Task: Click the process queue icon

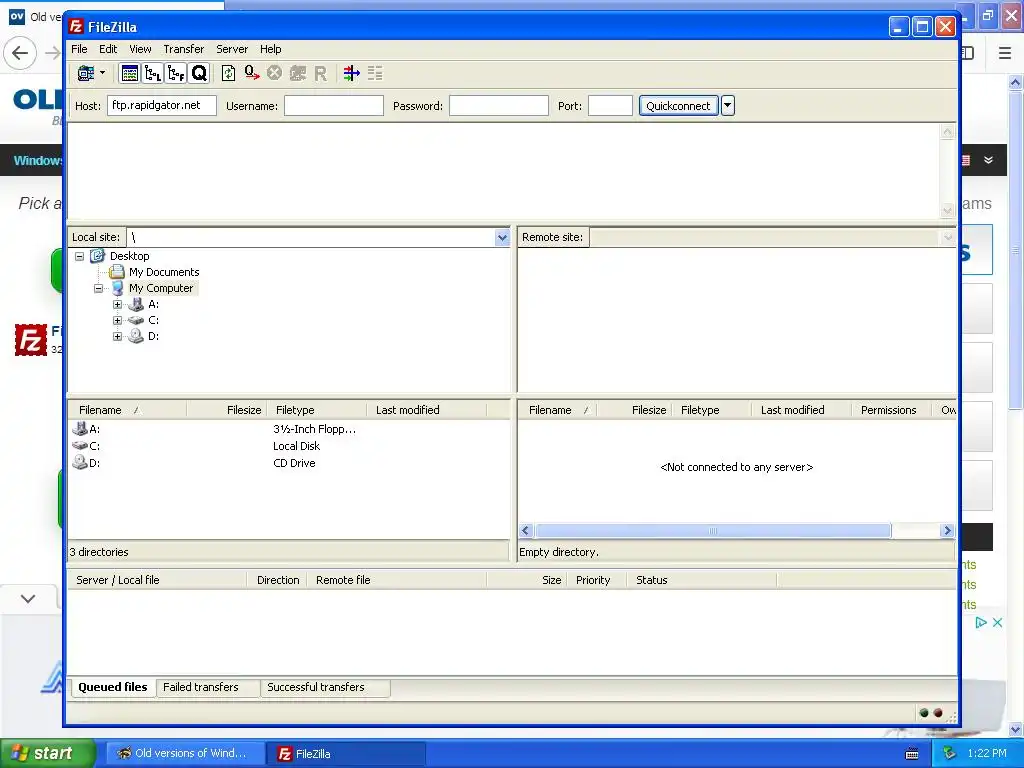Action: coord(251,73)
